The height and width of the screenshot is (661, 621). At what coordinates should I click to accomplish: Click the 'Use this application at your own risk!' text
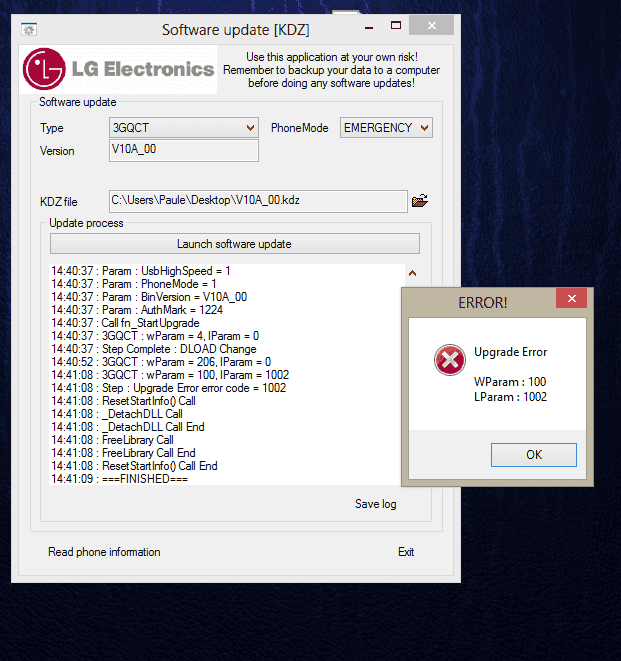pos(332,57)
